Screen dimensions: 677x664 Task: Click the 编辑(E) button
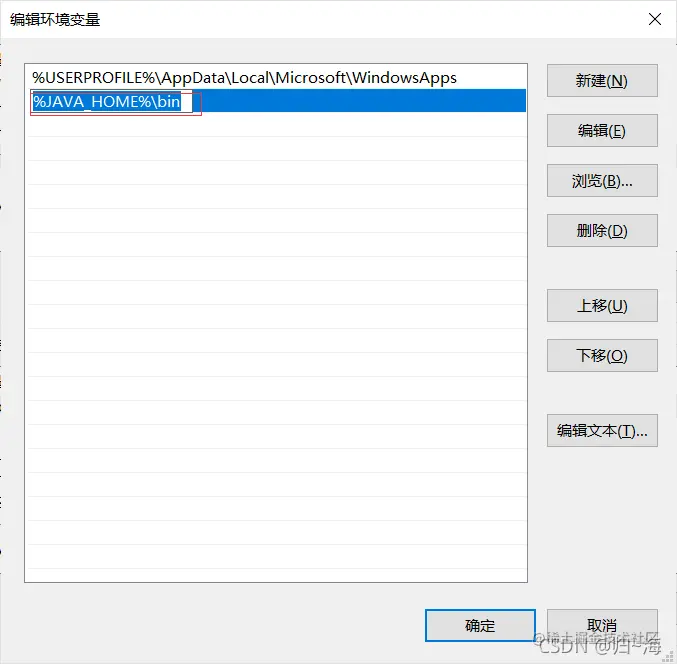tap(602, 130)
